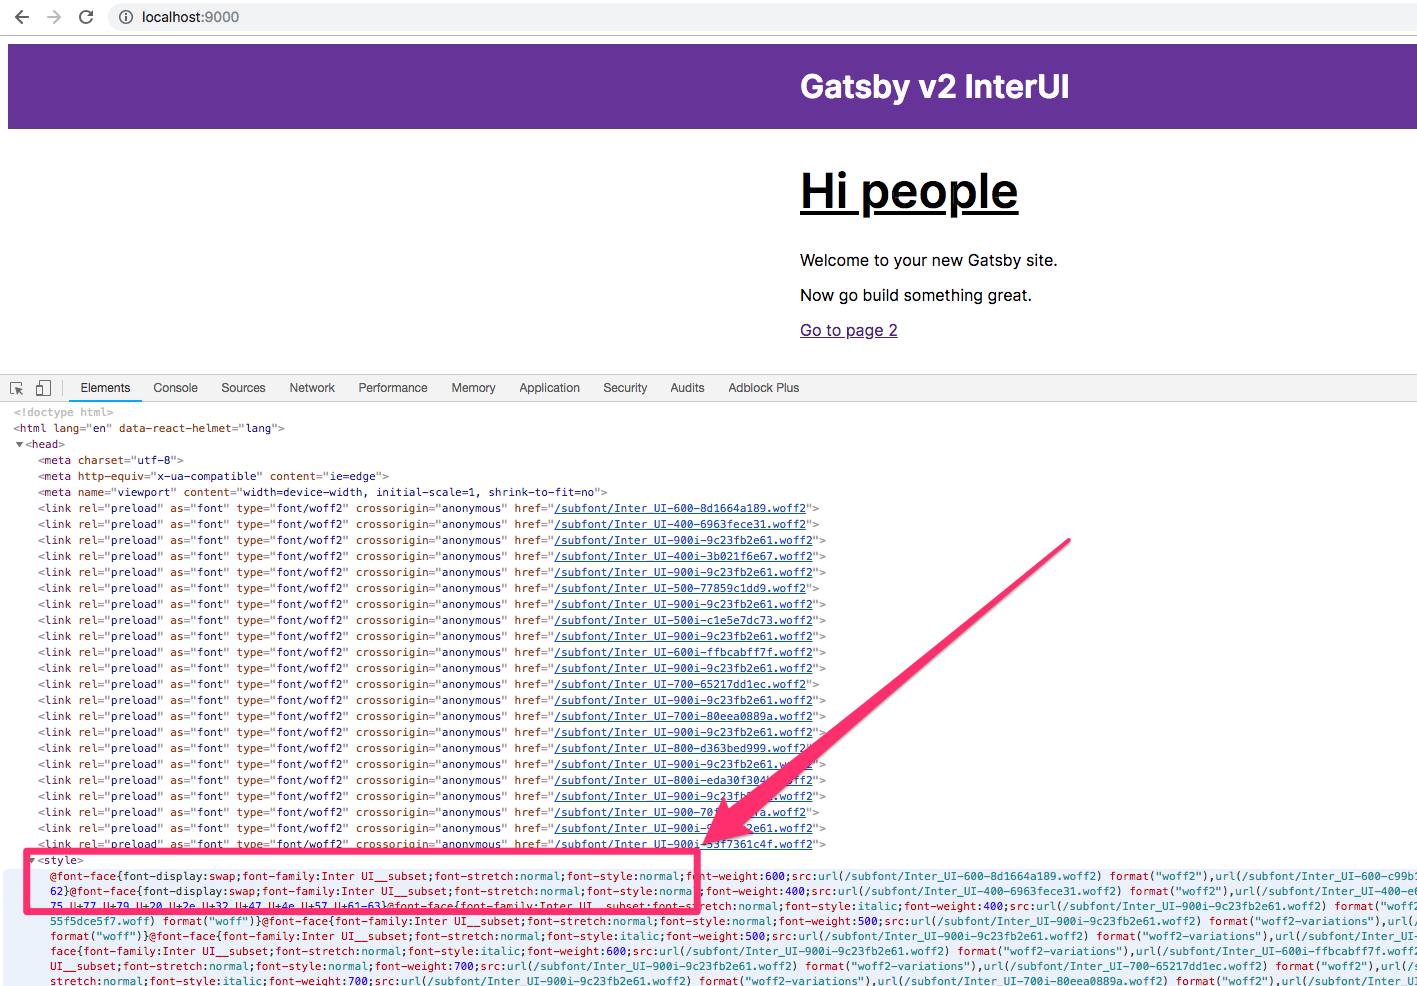Toggle the device emulation toolbar
This screenshot has width=1417, height=986.
pos(42,387)
